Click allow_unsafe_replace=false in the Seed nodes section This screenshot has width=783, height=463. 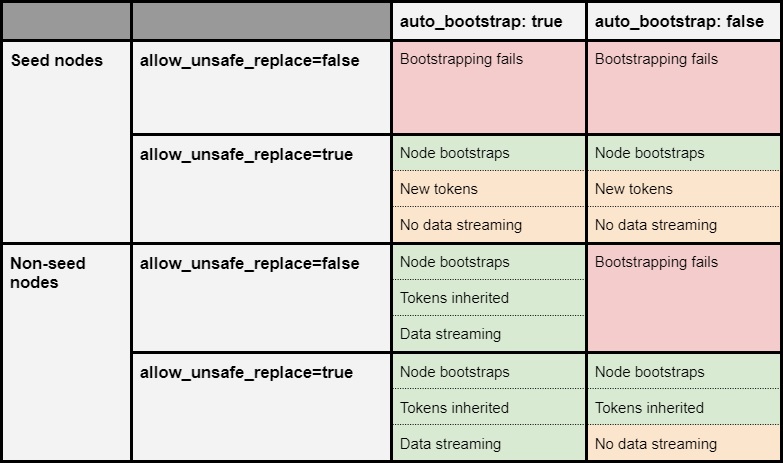tap(249, 60)
